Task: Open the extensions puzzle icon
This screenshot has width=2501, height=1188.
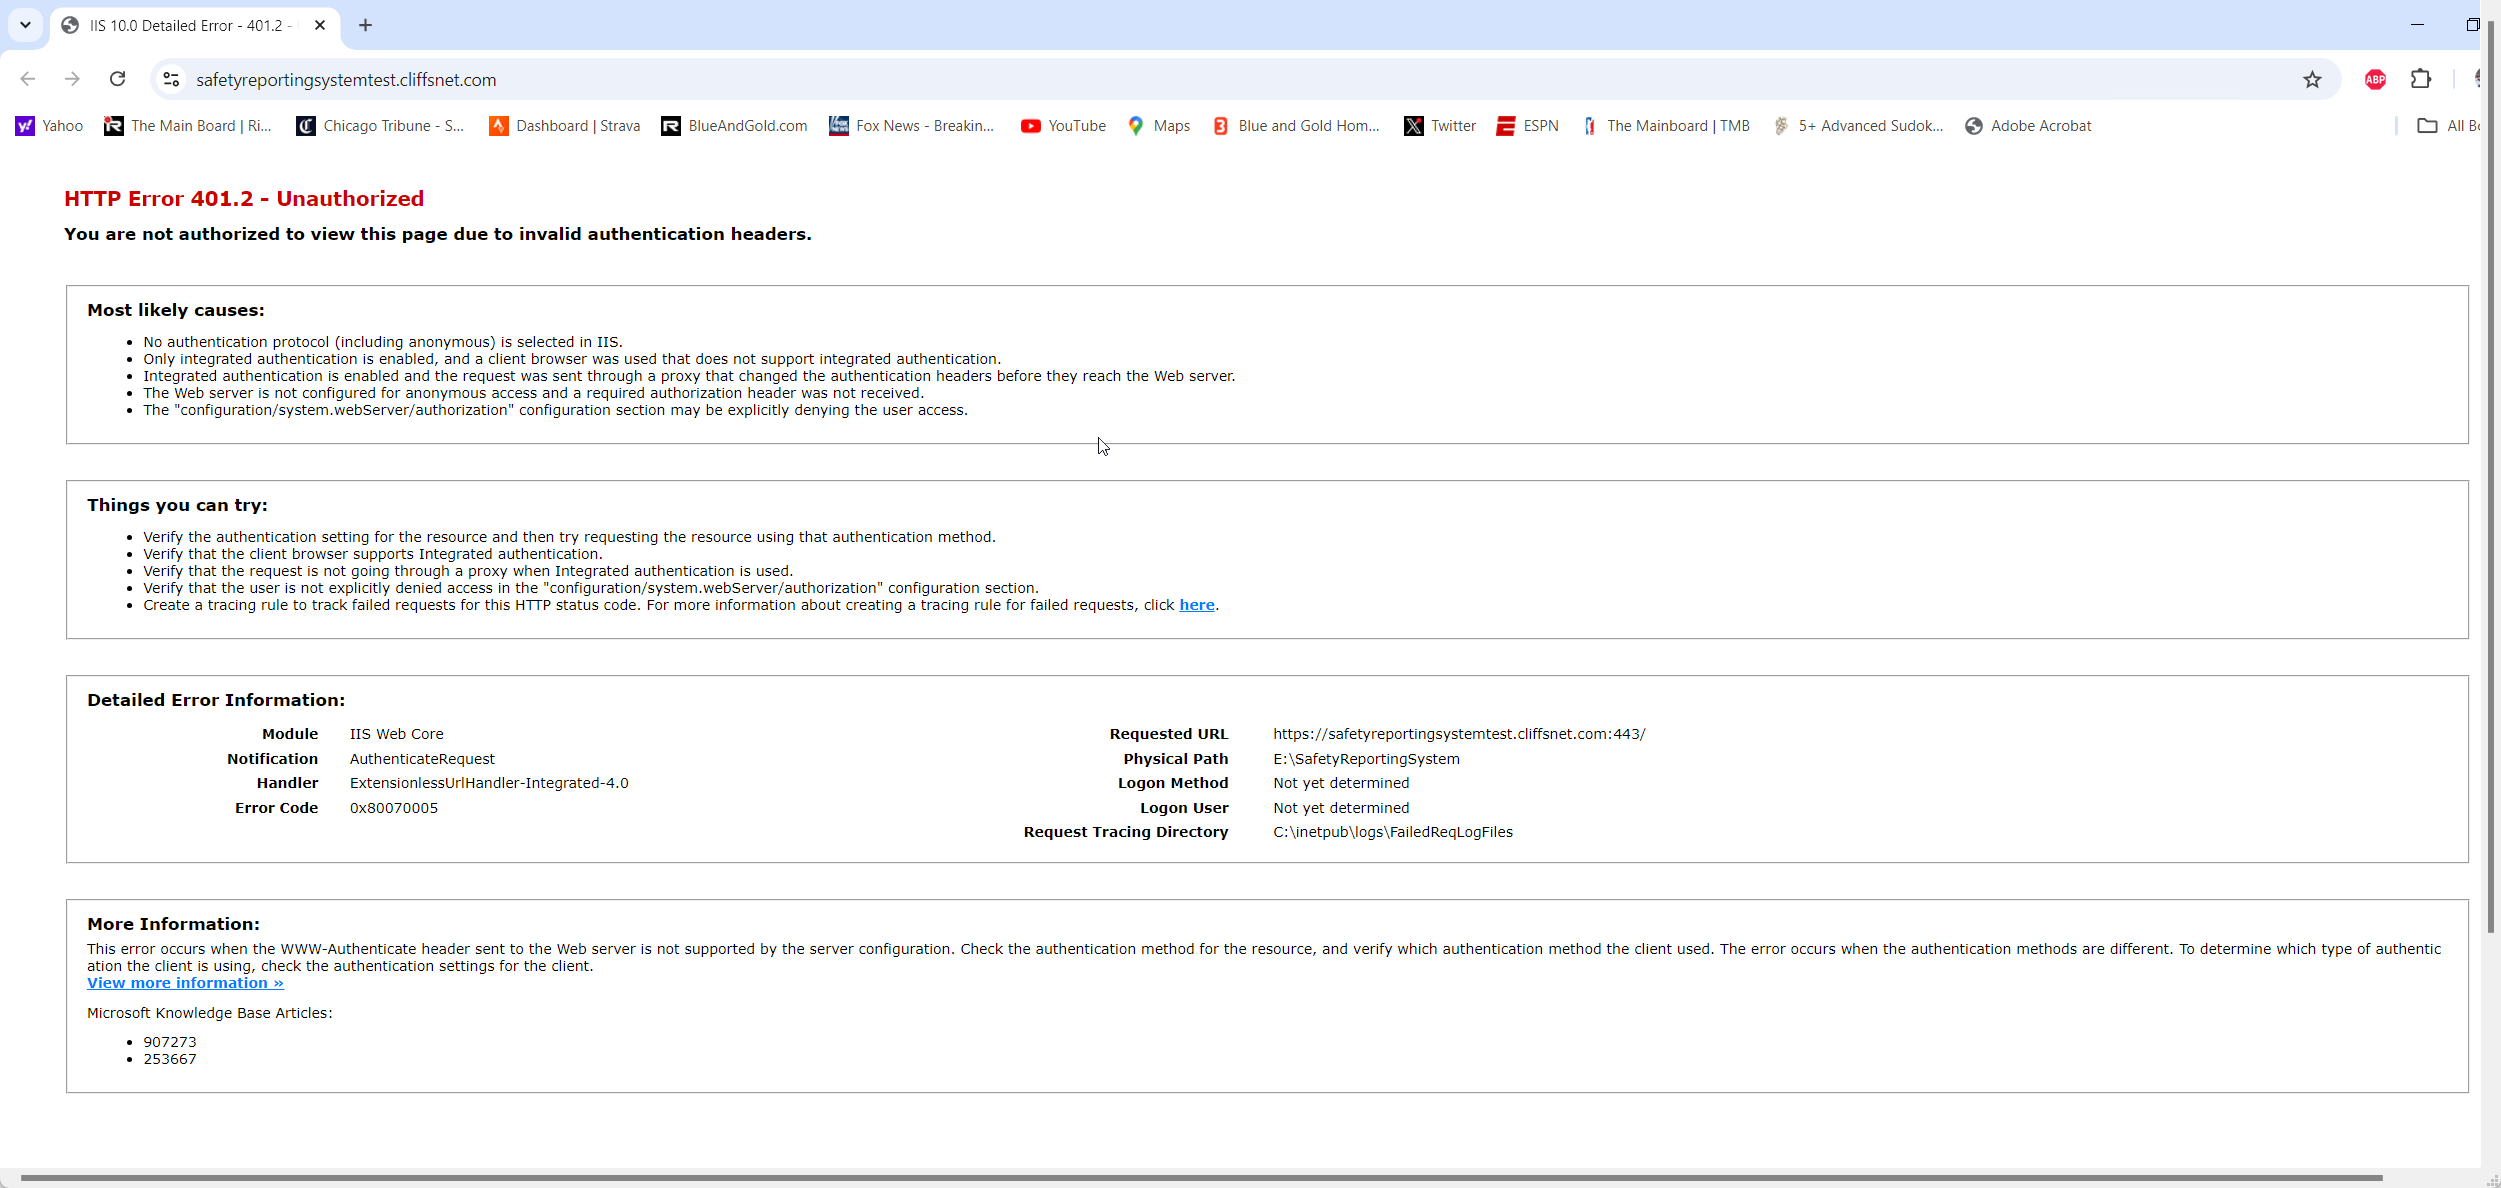Action: point(2421,79)
